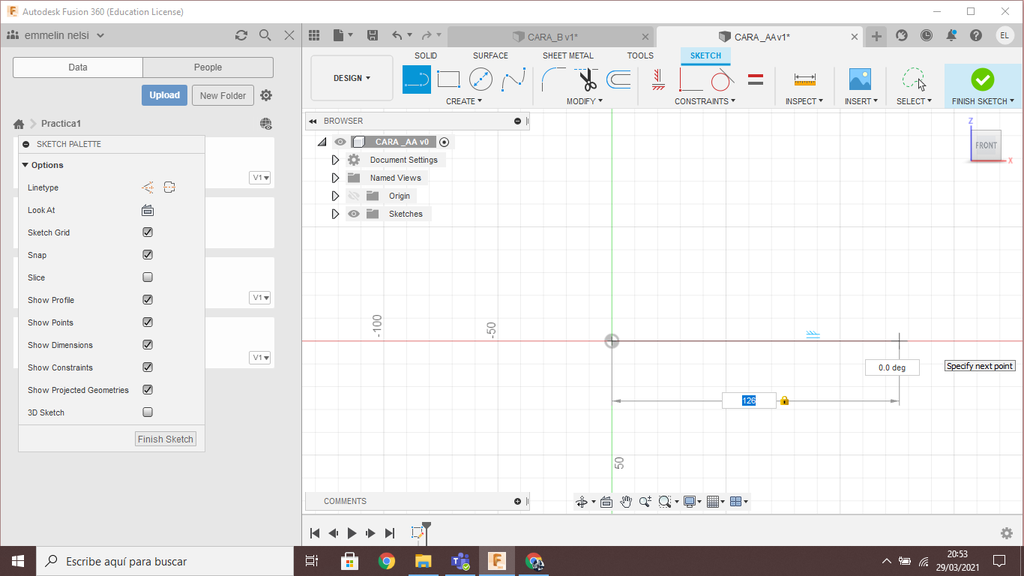
Task: Open the INSPECT dropdown menu
Action: (x=804, y=101)
